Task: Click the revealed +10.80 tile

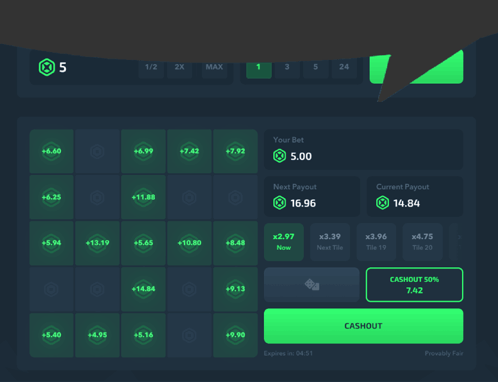Action: [x=189, y=243]
